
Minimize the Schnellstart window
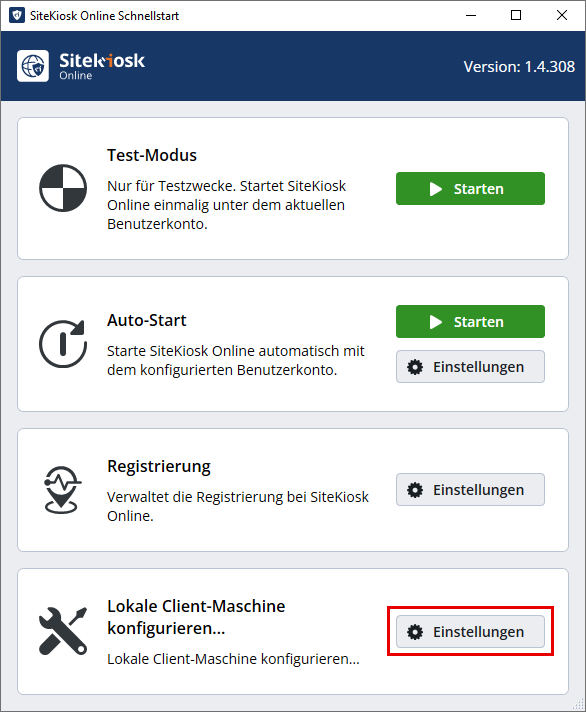click(x=471, y=15)
